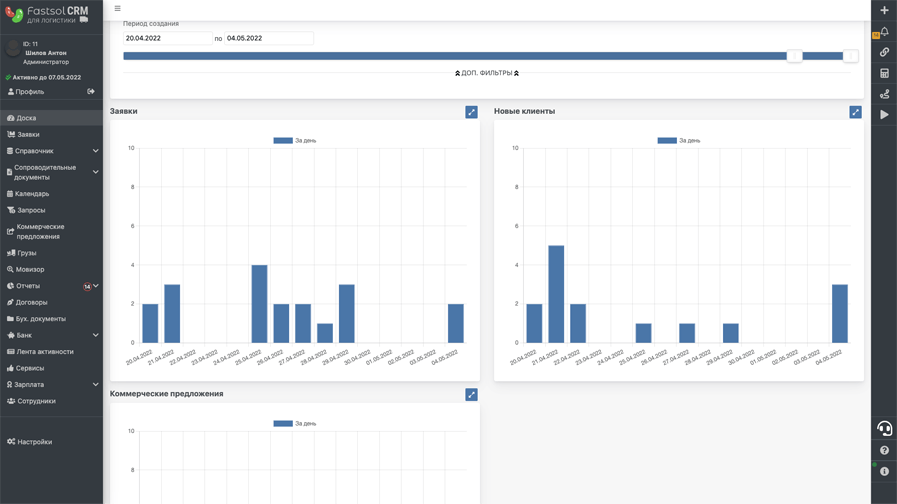The height and width of the screenshot is (504, 897).
Task: Click the left handle of date range slider
Action: click(x=794, y=56)
